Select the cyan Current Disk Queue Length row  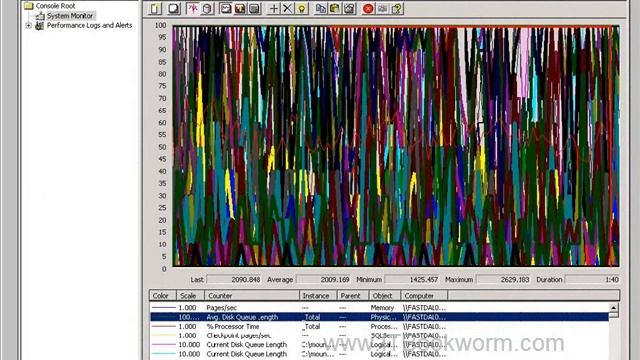(379, 354)
